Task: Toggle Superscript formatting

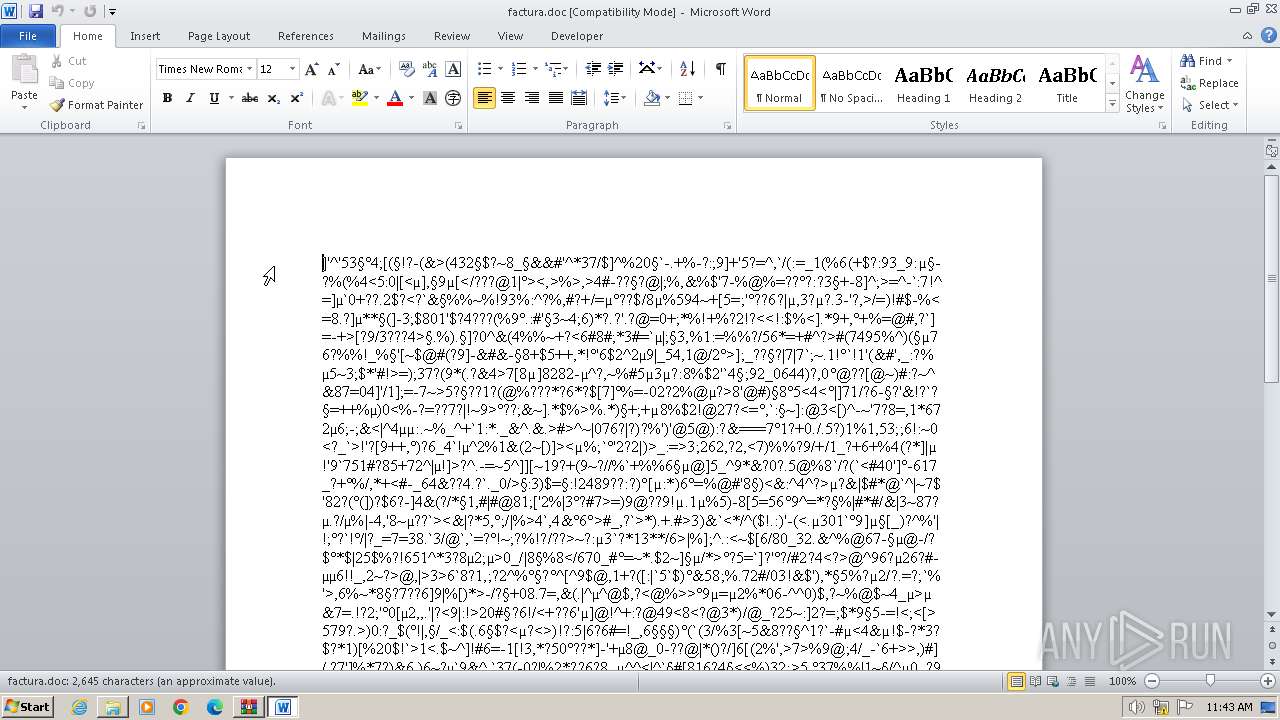Action: coord(296,98)
